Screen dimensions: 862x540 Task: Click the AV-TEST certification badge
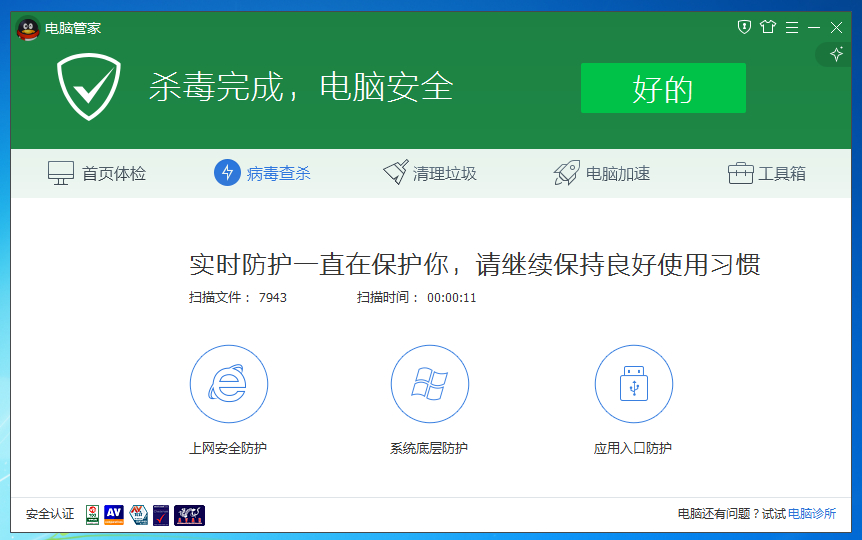tap(139, 515)
